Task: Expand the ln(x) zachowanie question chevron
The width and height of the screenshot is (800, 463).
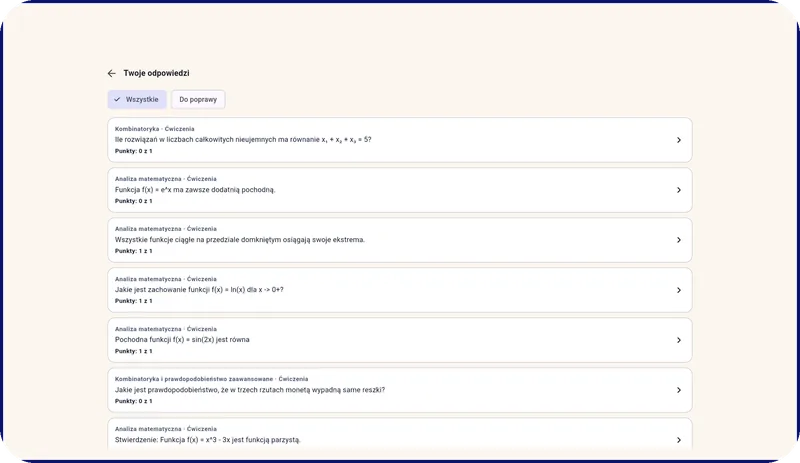Action: [679, 290]
